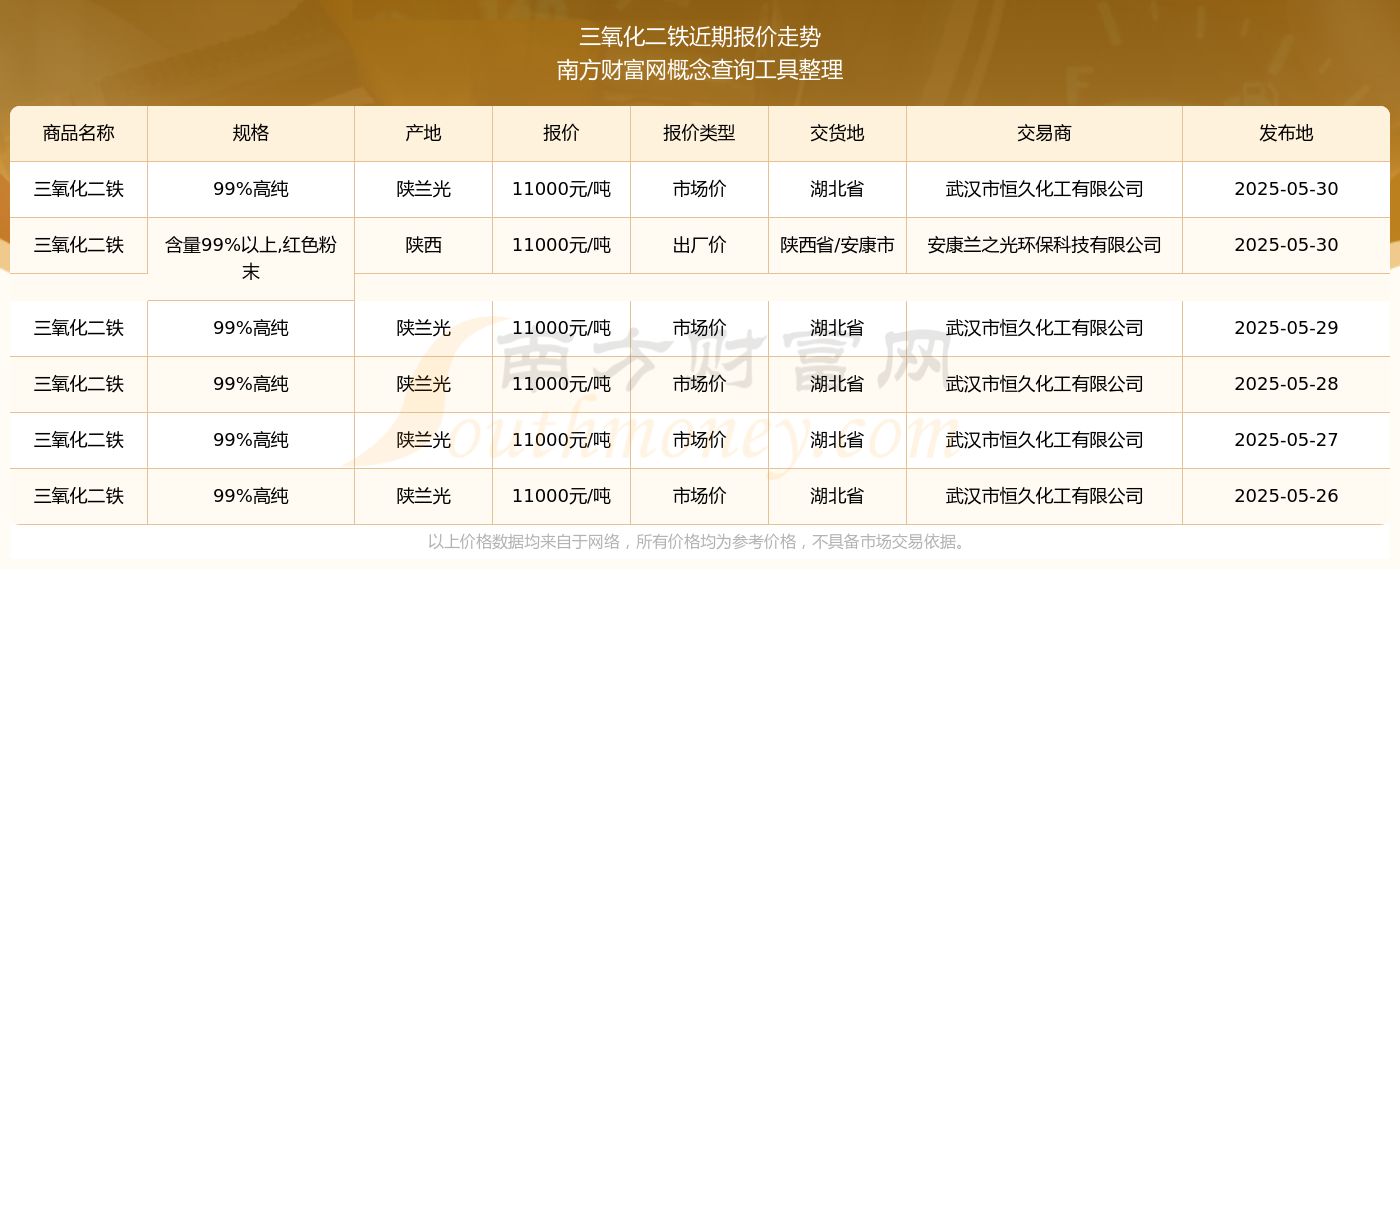Viewport: 1400px width, 1205px height.
Task: Click 湖北省 in the 2025-05-26 row
Action: [838, 496]
